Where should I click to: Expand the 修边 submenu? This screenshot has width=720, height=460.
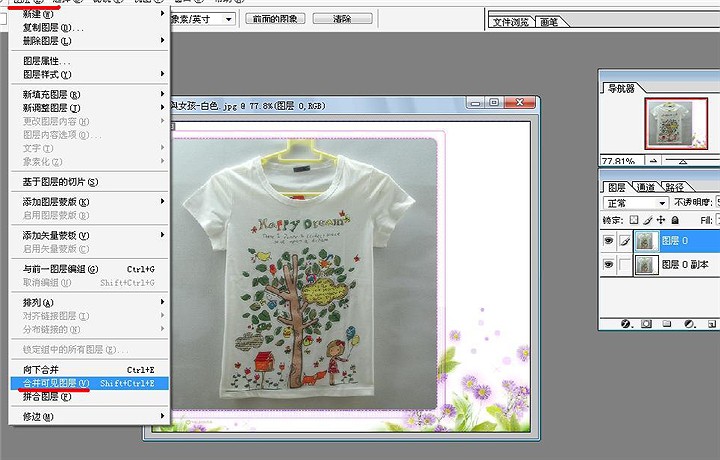click(x=162, y=416)
